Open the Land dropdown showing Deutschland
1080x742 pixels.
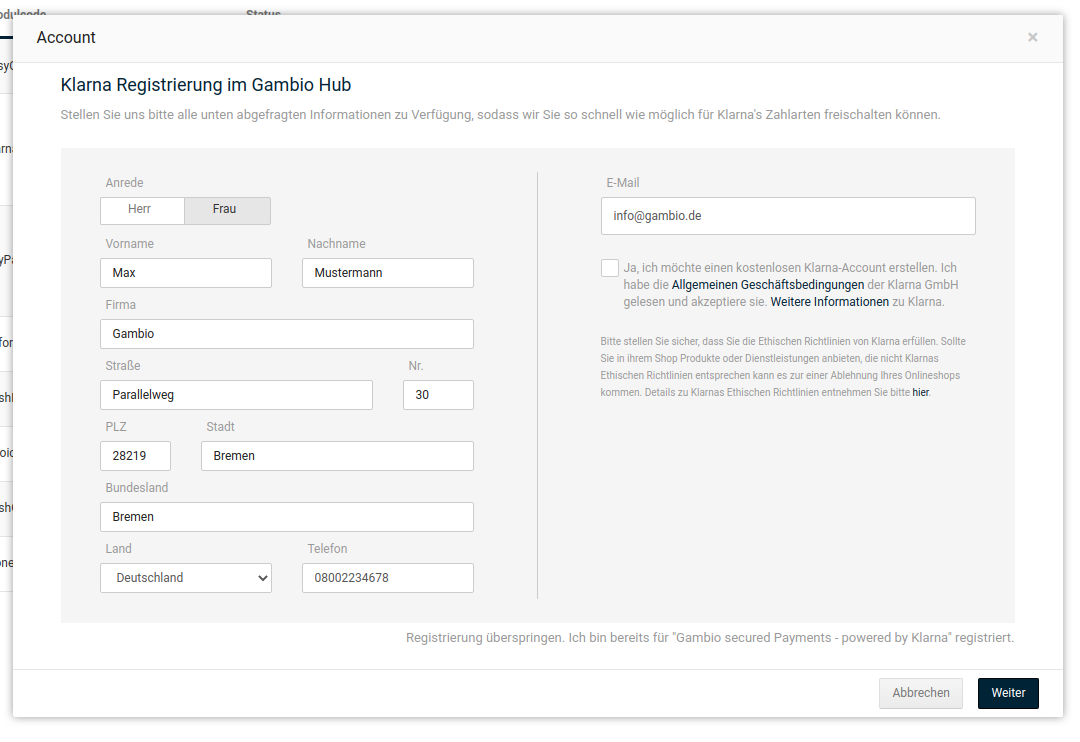pos(186,578)
